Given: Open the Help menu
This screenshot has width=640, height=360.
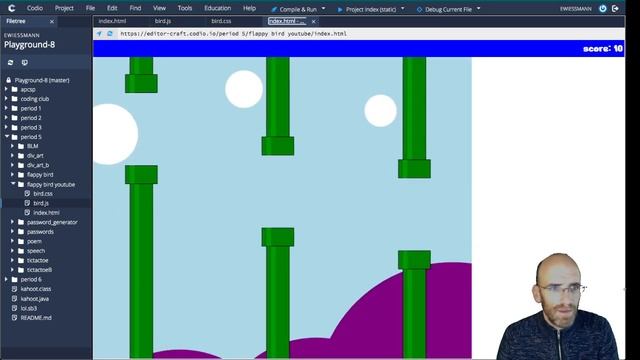Looking at the screenshot, I should click(x=249, y=8).
